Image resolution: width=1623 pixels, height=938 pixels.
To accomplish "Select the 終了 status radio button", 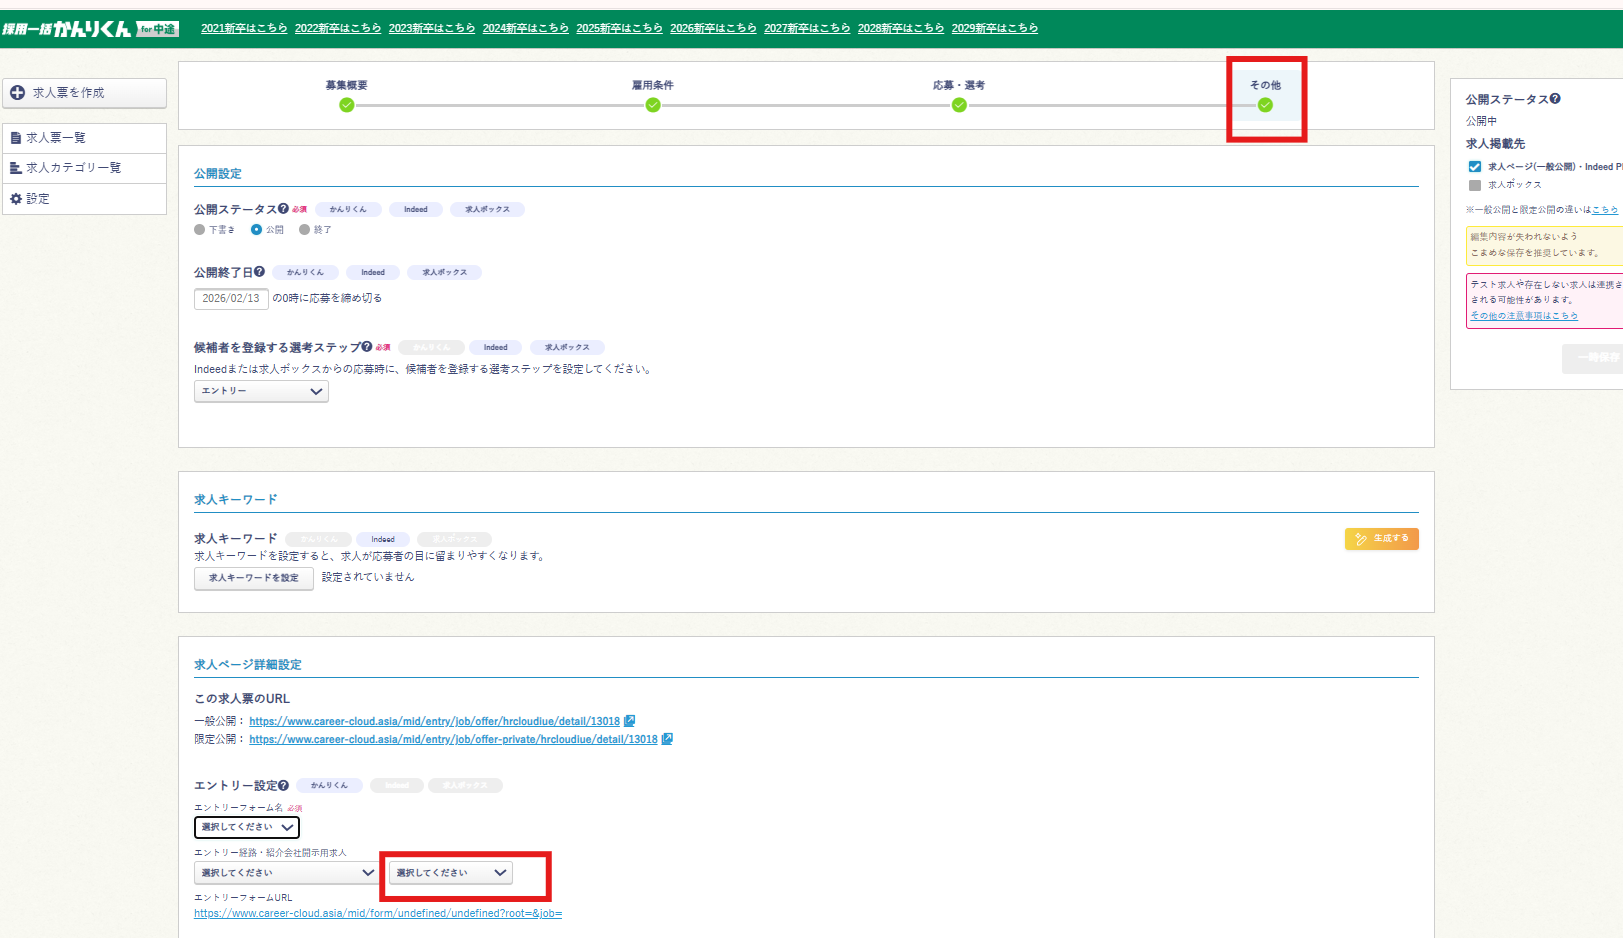I will [x=305, y=230].
